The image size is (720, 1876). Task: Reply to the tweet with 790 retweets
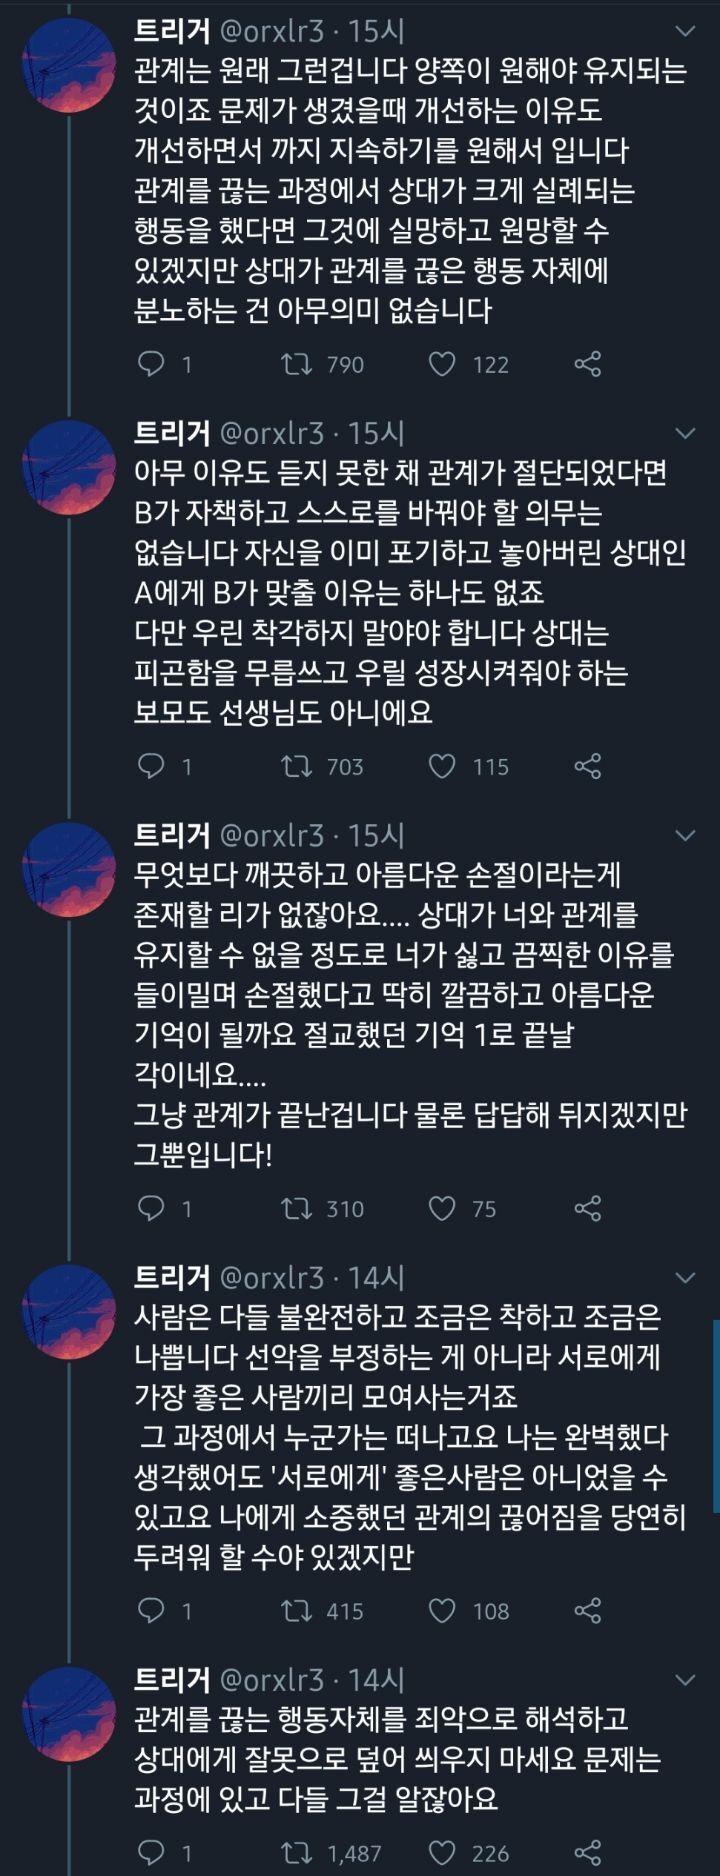tap(151, 364)
